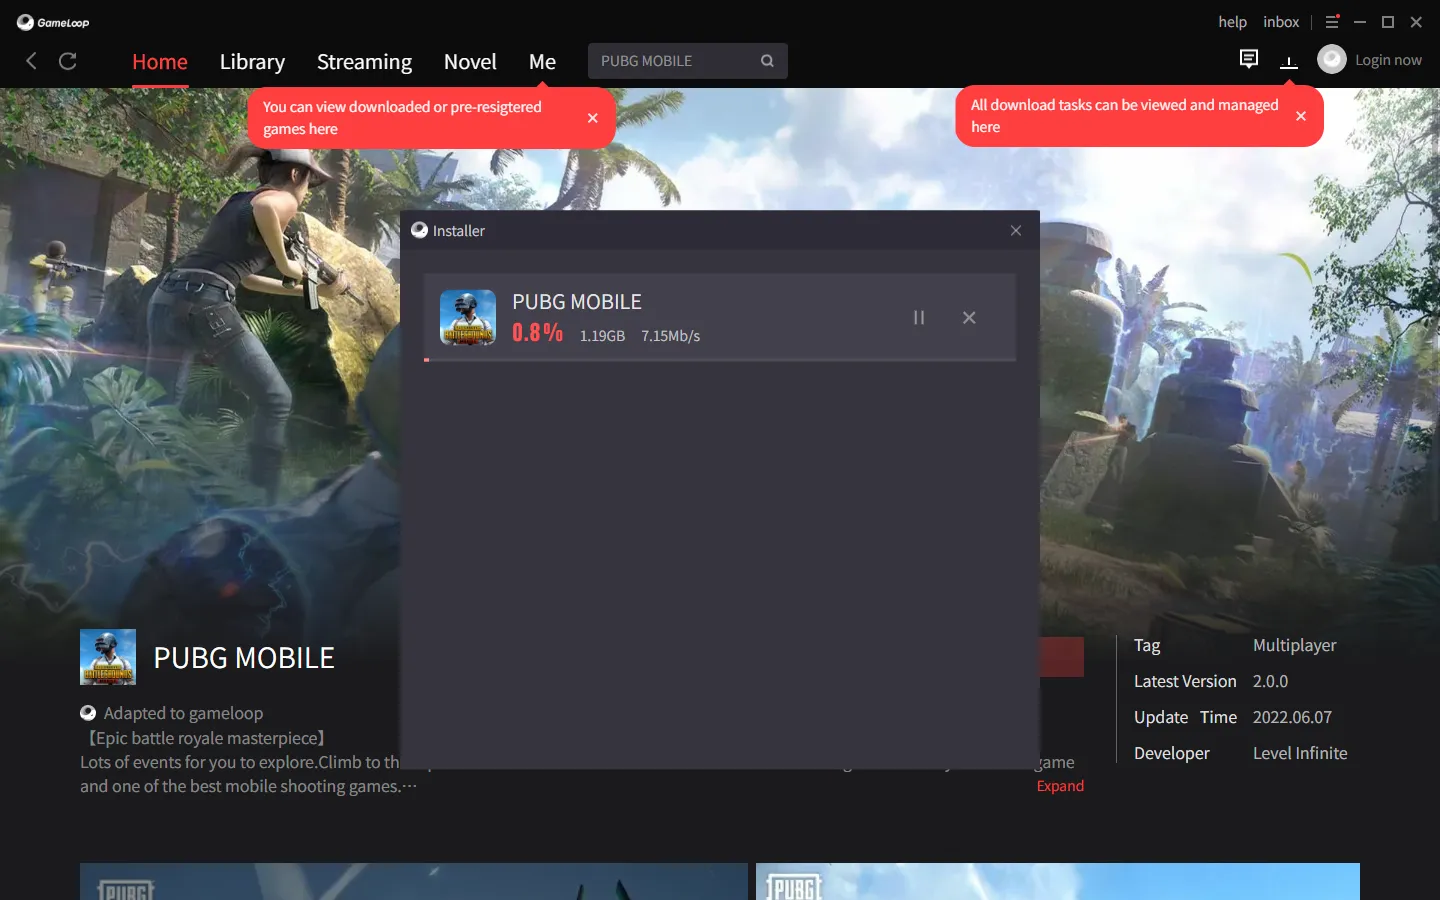
Task: Open the hamburger main menu
Action: [x=1332, y=22]
